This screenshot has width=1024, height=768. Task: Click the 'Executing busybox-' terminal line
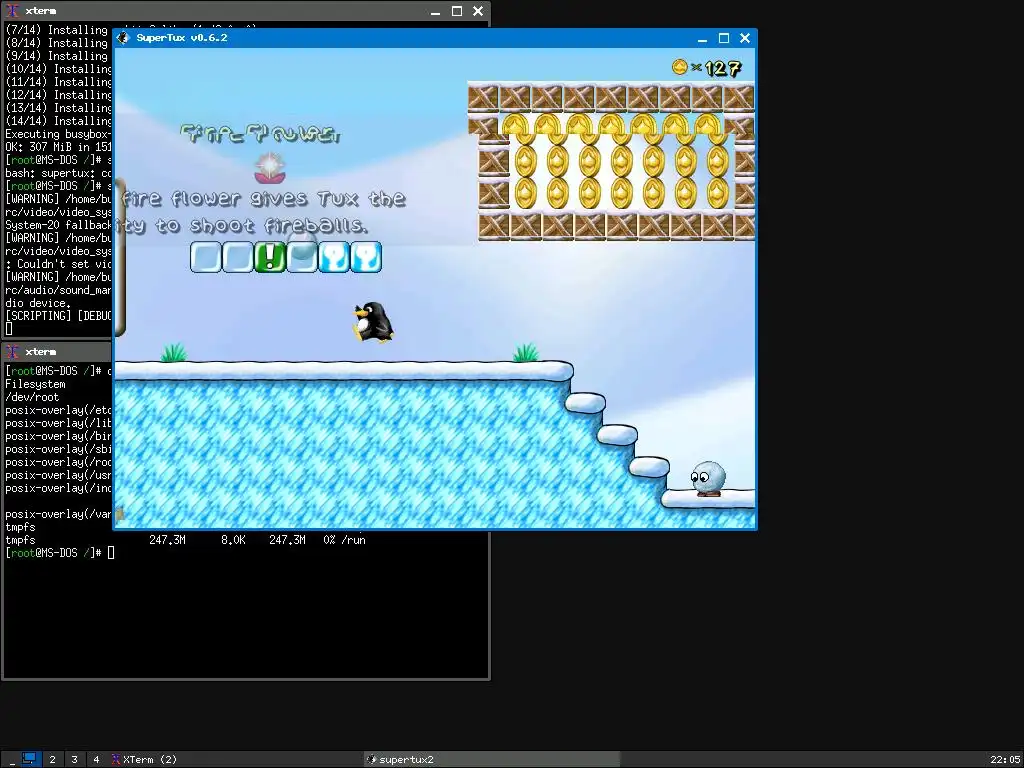[59, 134]
